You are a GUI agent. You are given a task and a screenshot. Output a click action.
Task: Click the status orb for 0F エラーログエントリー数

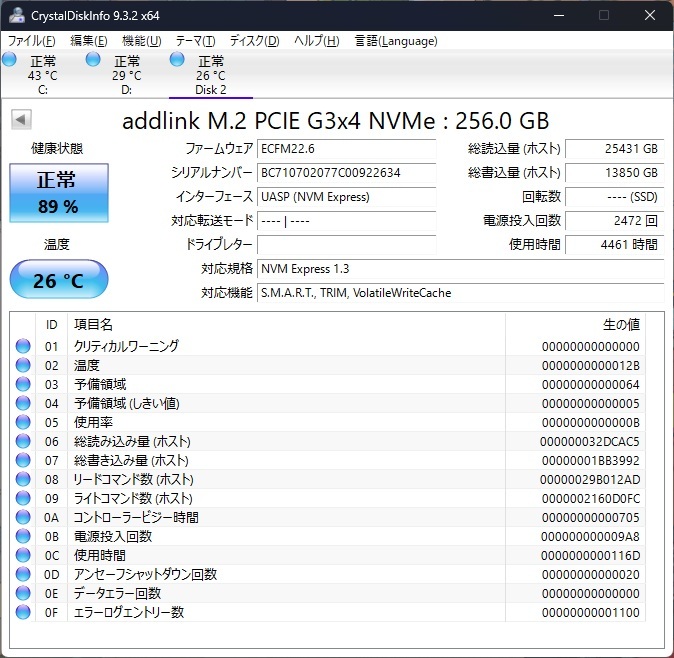(x=23, y=612)
